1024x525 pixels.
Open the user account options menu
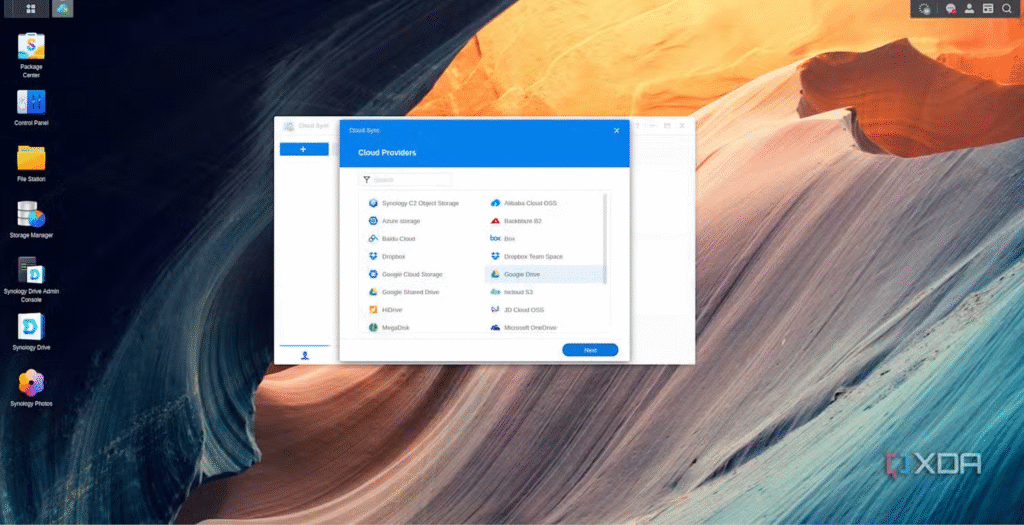click(x=969, y=9)
